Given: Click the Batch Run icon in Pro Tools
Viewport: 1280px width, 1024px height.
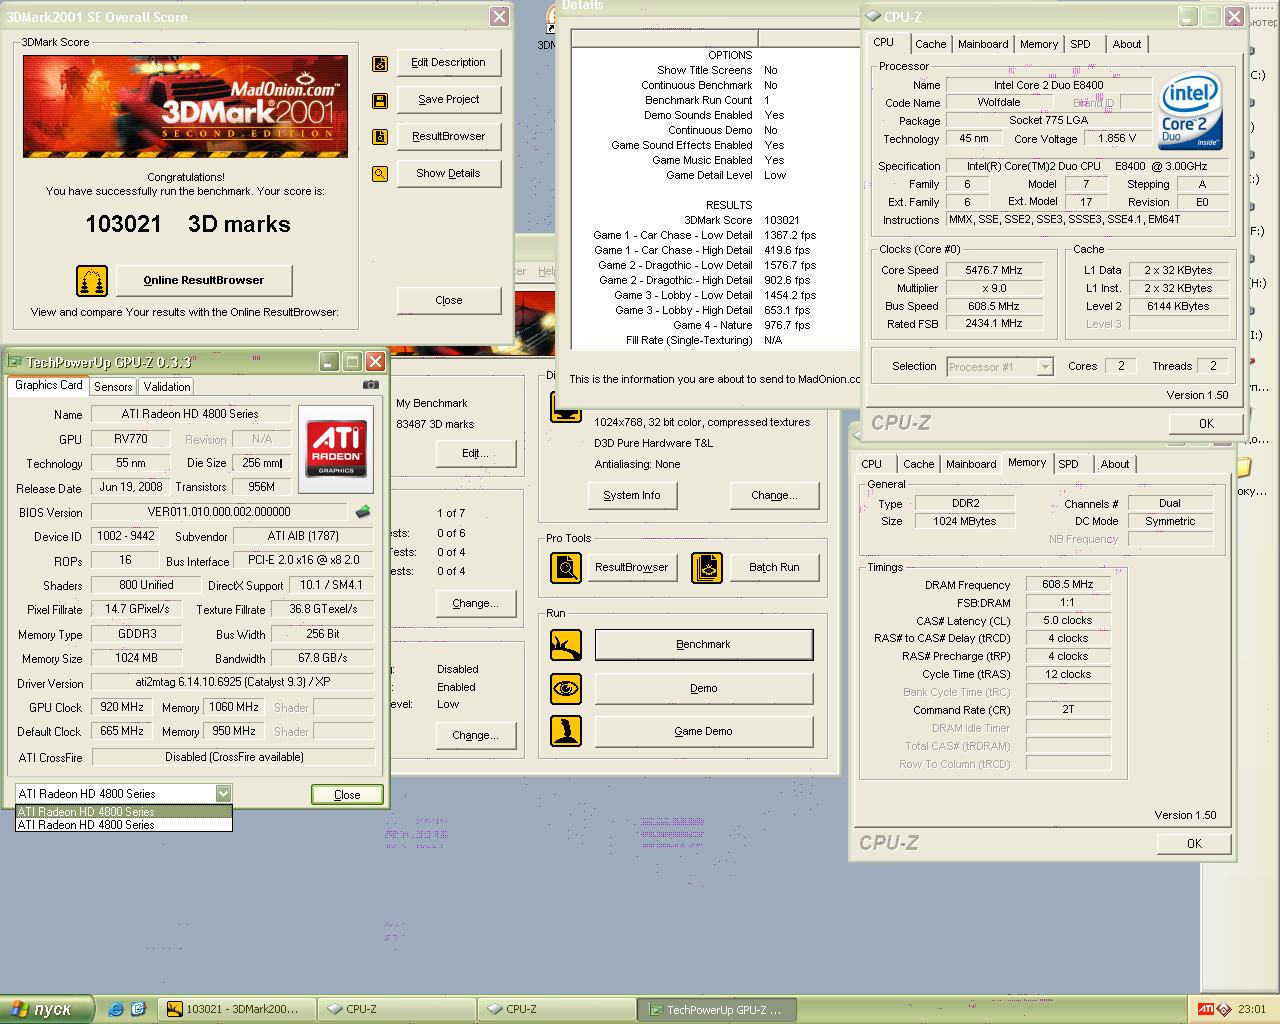Looking at the screenshot, I should coord(707,567).
